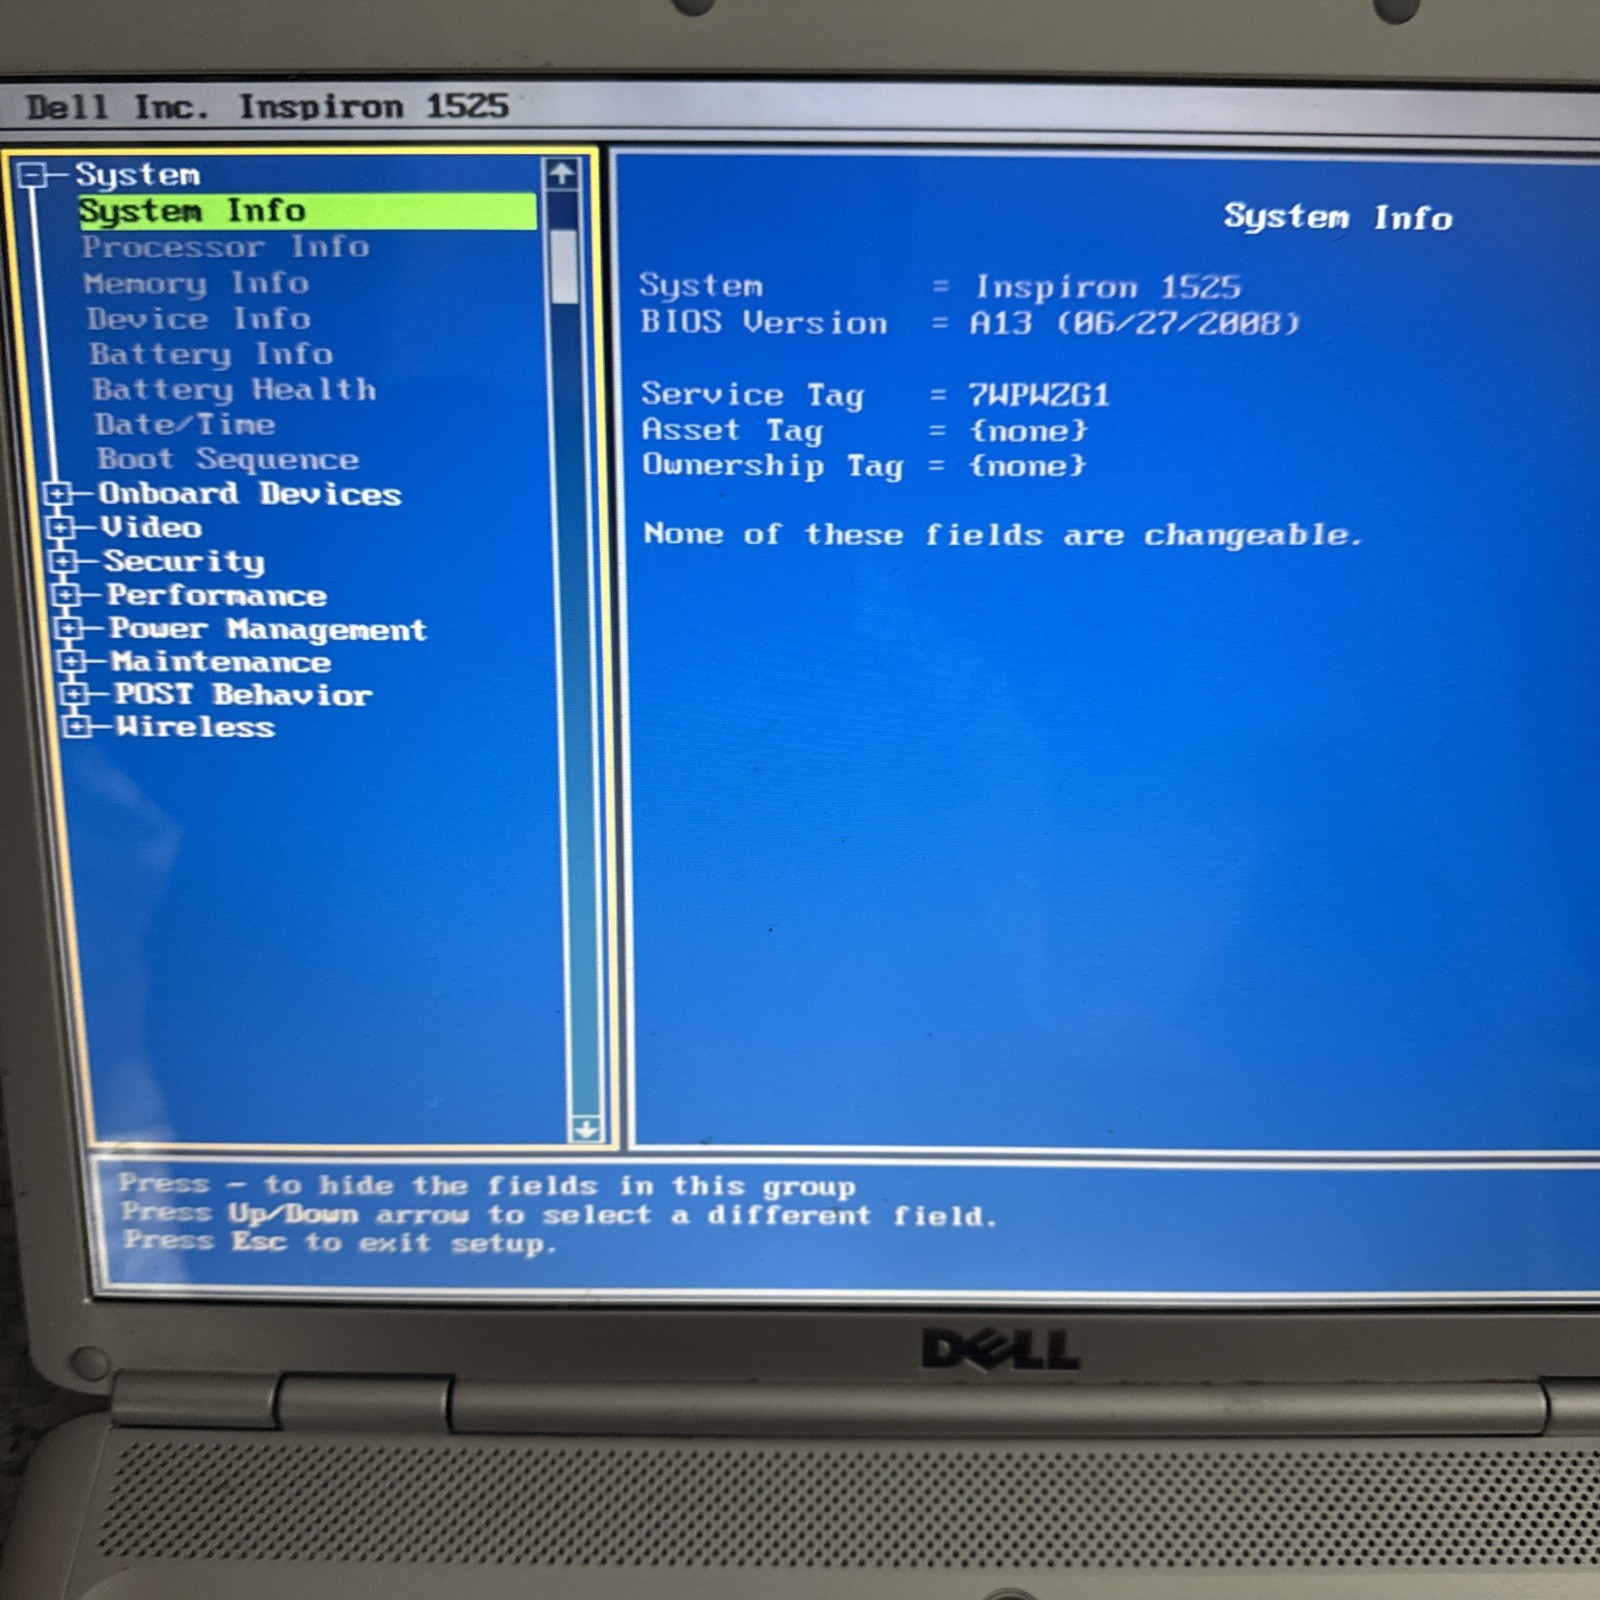
Task: Click the 'Dell Inc. Inspiron 1525' title
Action: 268,107
